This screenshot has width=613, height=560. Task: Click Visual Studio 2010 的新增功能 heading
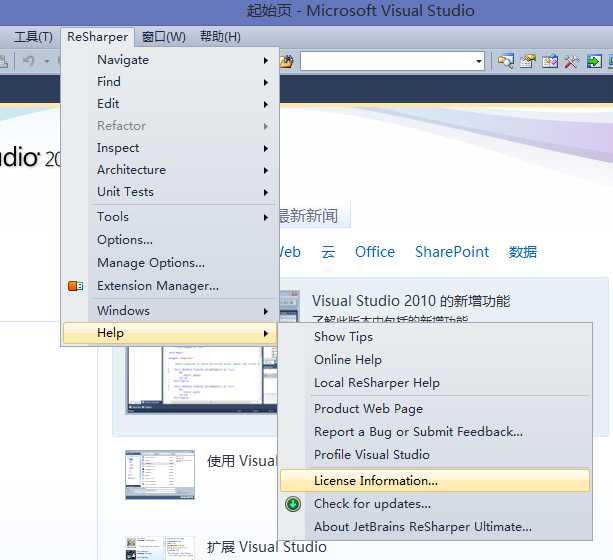[411, 301]
